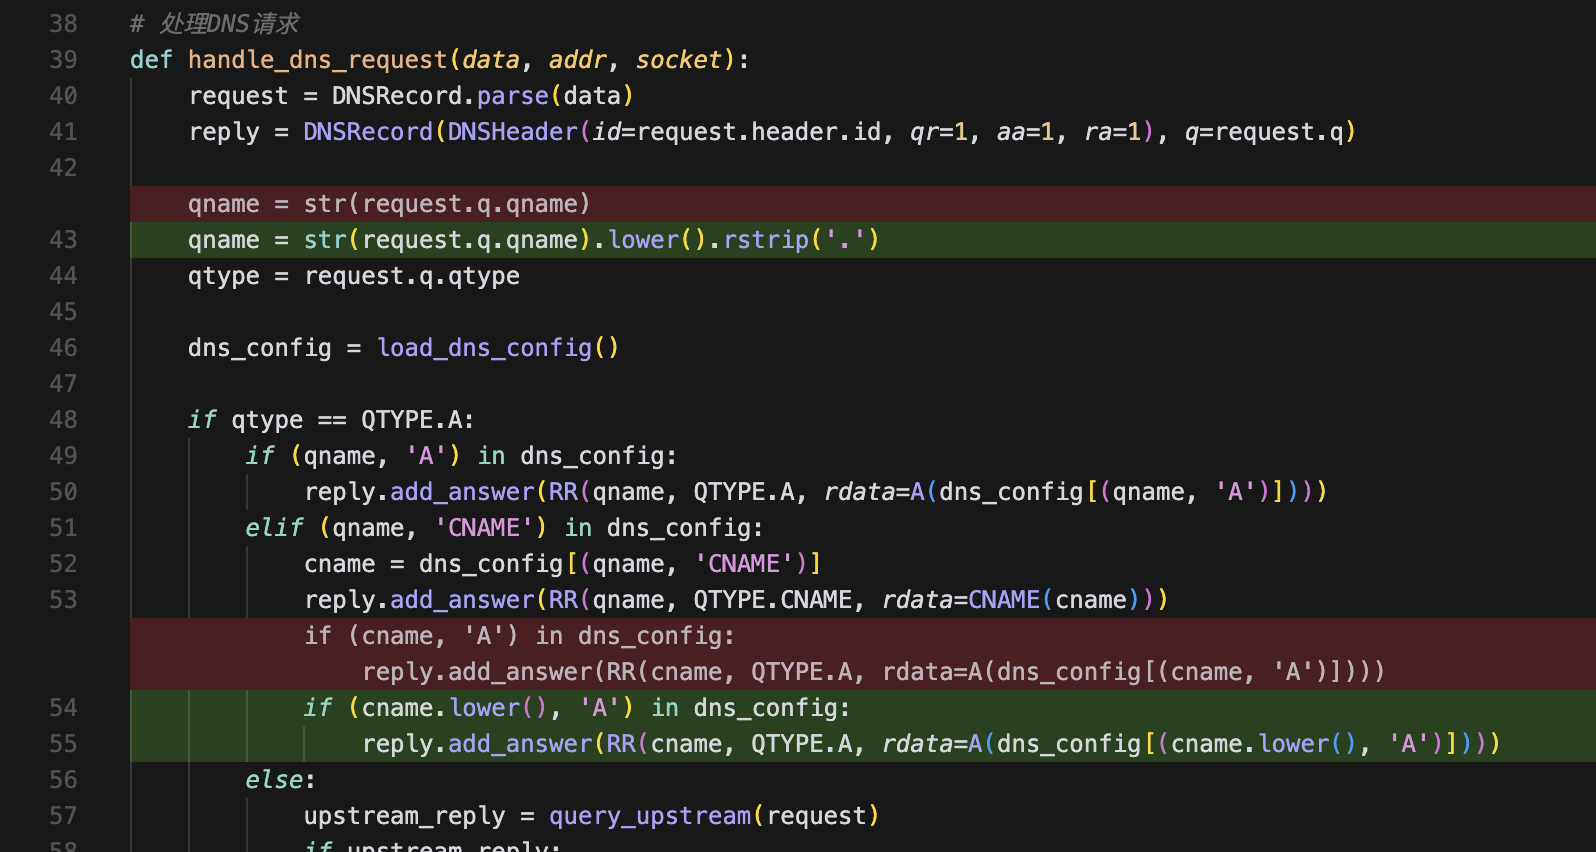The width and height of the screenshot is (1596, 852).
Task: Click the else keyword on line 56
Action: click(274, 780)
